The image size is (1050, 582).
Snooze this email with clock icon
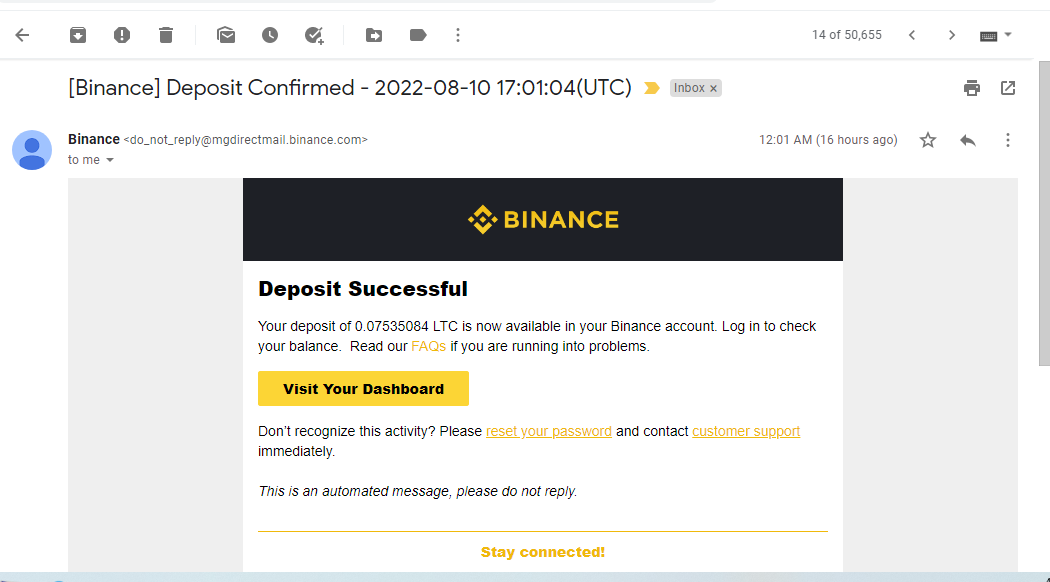(x=270, y=35)
